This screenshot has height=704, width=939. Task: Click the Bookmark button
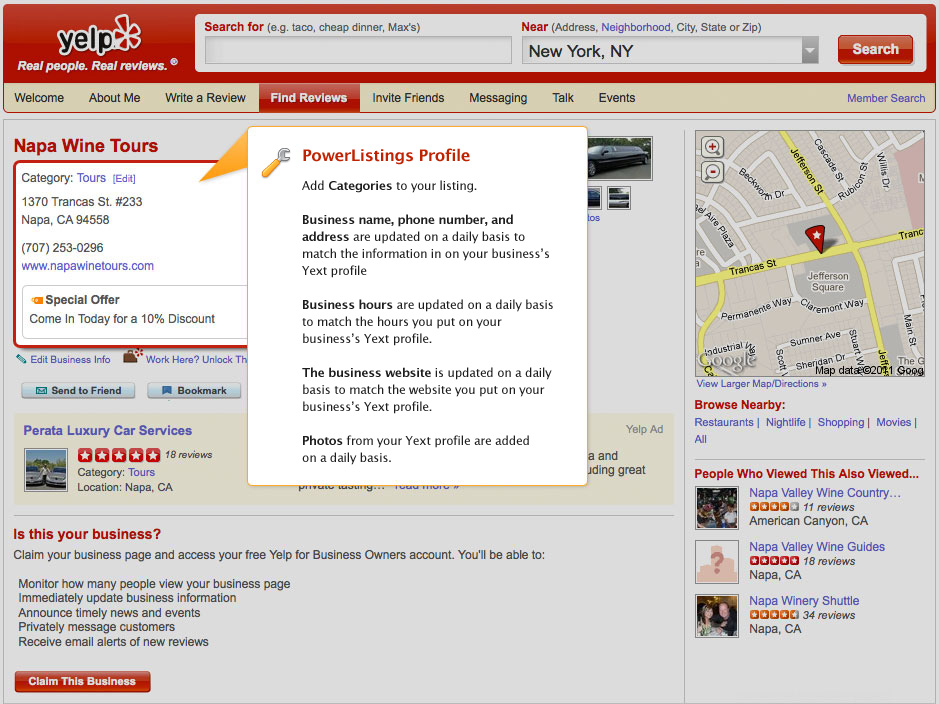click(194, 390)
